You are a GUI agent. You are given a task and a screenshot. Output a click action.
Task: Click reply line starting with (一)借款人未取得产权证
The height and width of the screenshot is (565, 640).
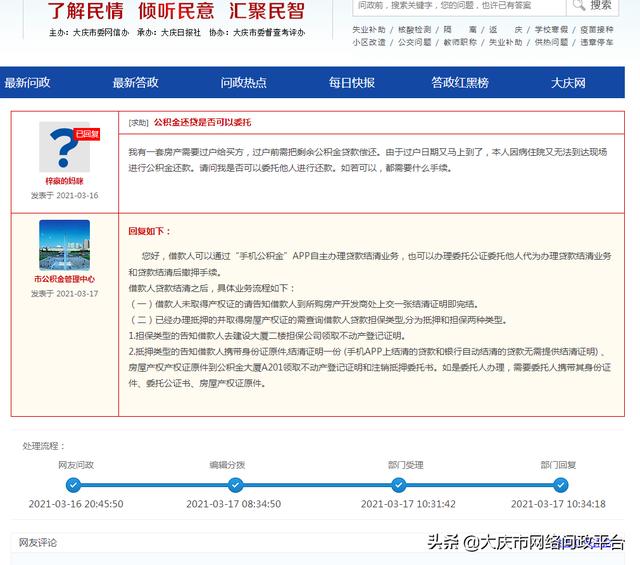point(304,304)
